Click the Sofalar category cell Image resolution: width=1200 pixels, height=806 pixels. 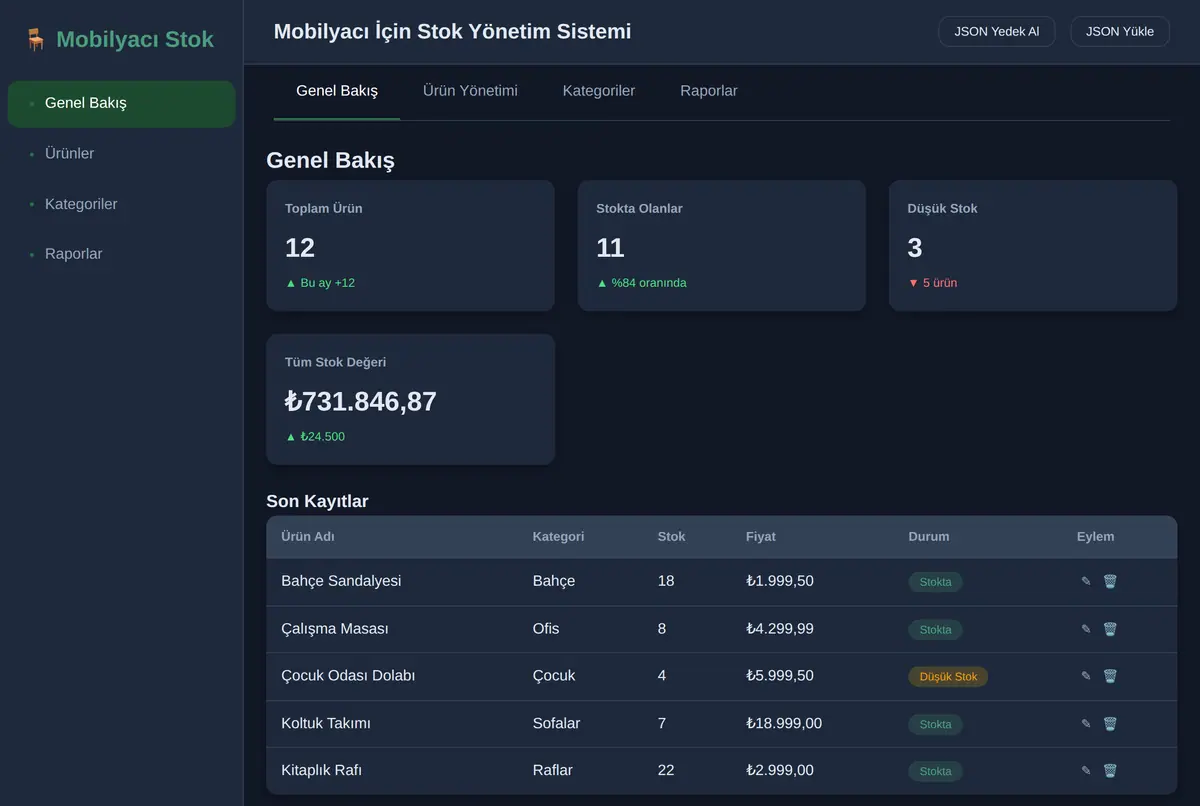pyautogui.click(x=556, y=724)
